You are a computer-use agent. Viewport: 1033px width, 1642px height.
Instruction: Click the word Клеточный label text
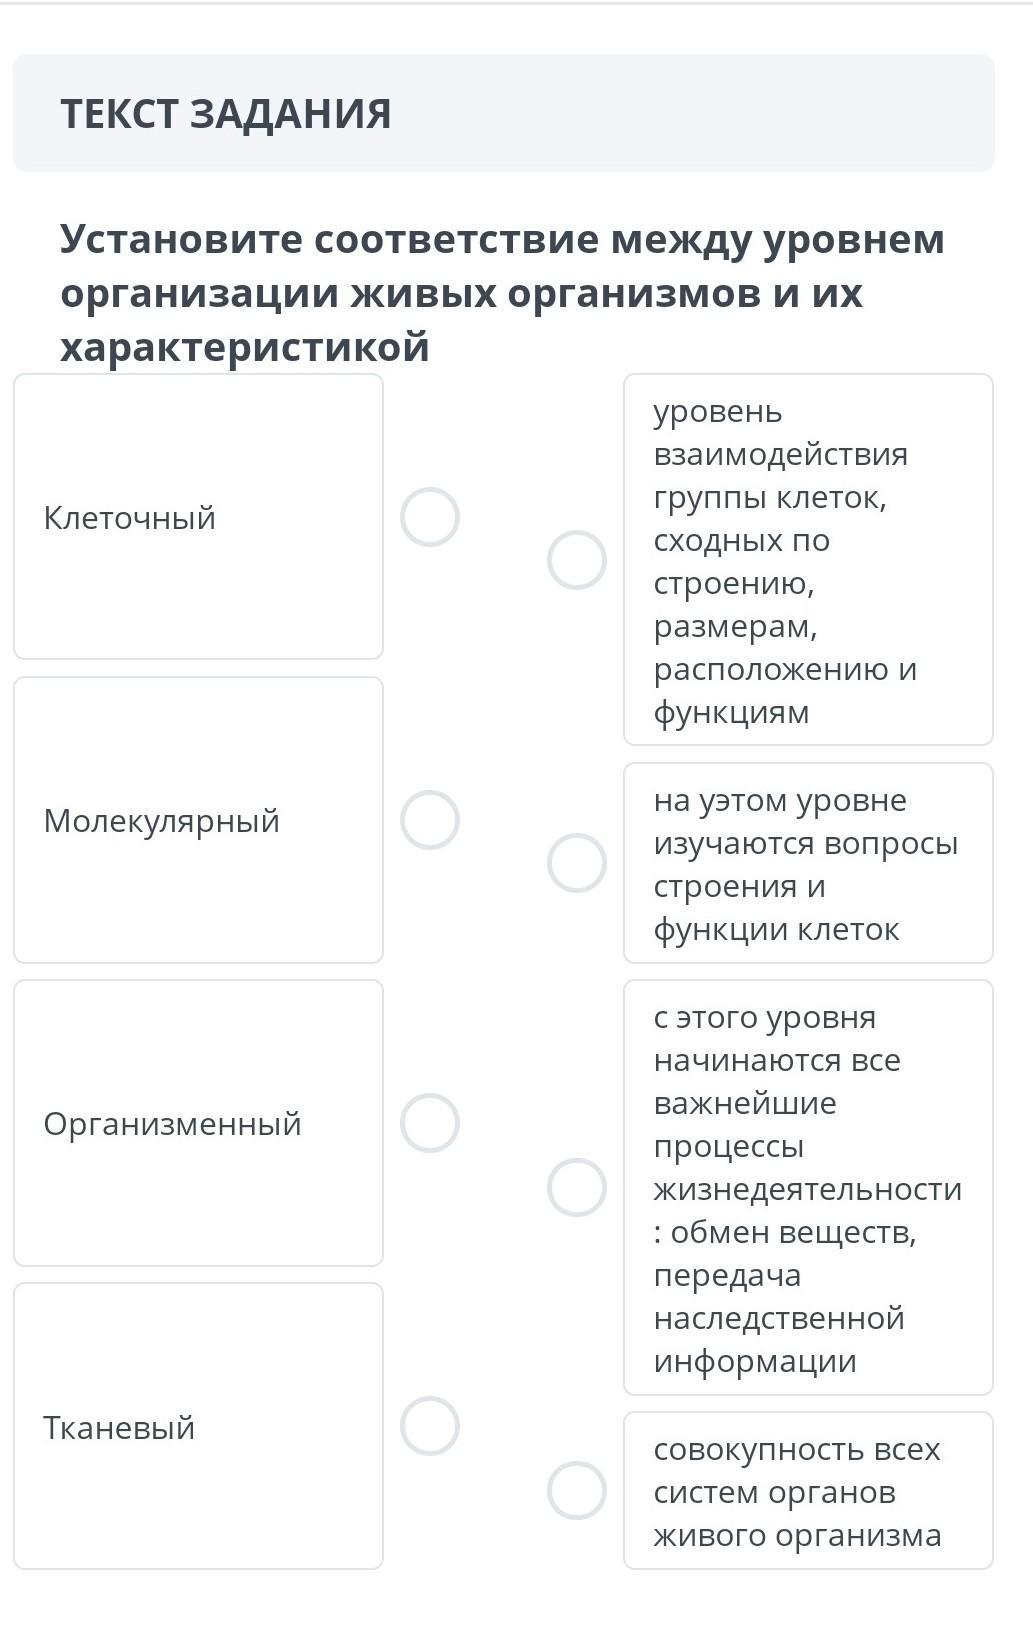[x=130, y=518]
